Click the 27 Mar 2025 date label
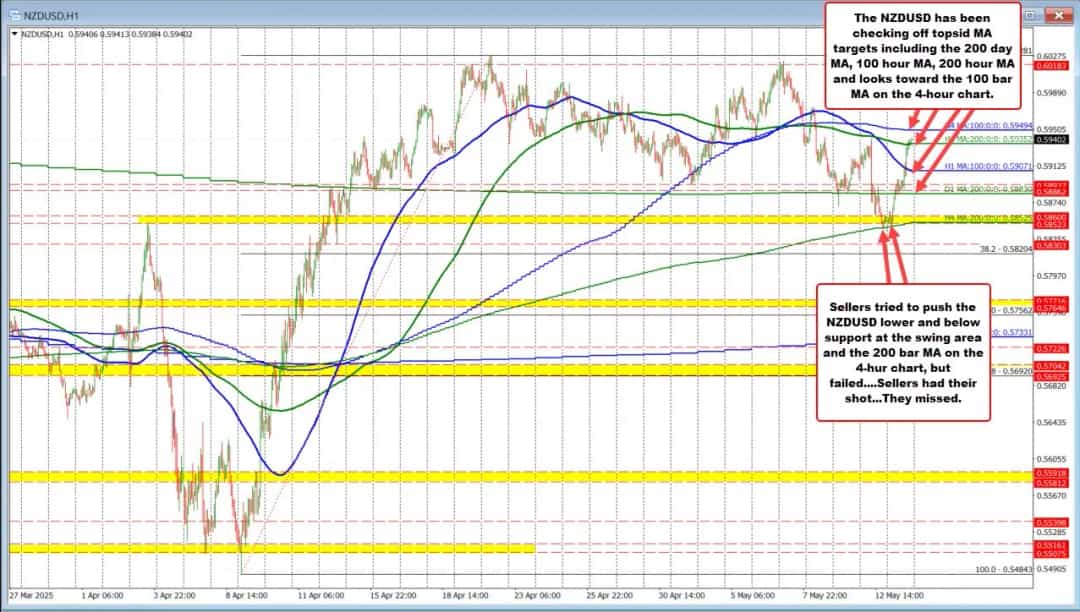Viewport: 1080px width, 612px height. click(33, 594)
